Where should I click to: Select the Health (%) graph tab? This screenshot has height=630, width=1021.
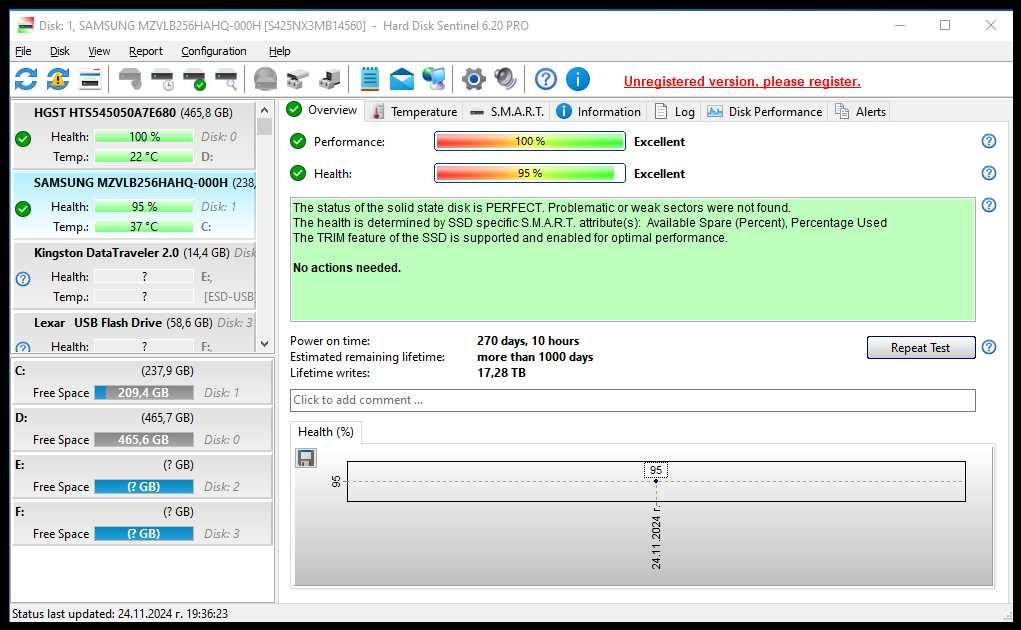click(326, 431)
